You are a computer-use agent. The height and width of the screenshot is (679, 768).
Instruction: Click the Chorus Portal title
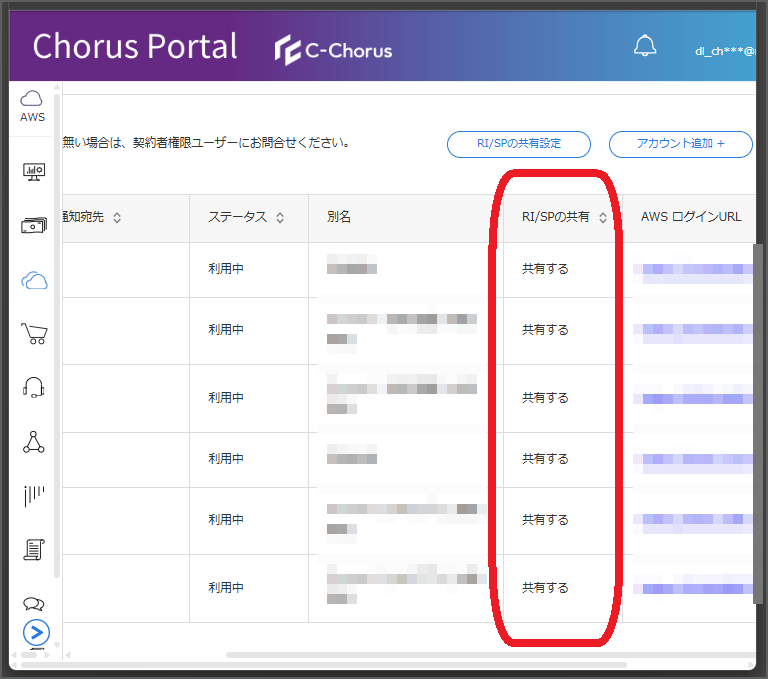pos(135,47)
